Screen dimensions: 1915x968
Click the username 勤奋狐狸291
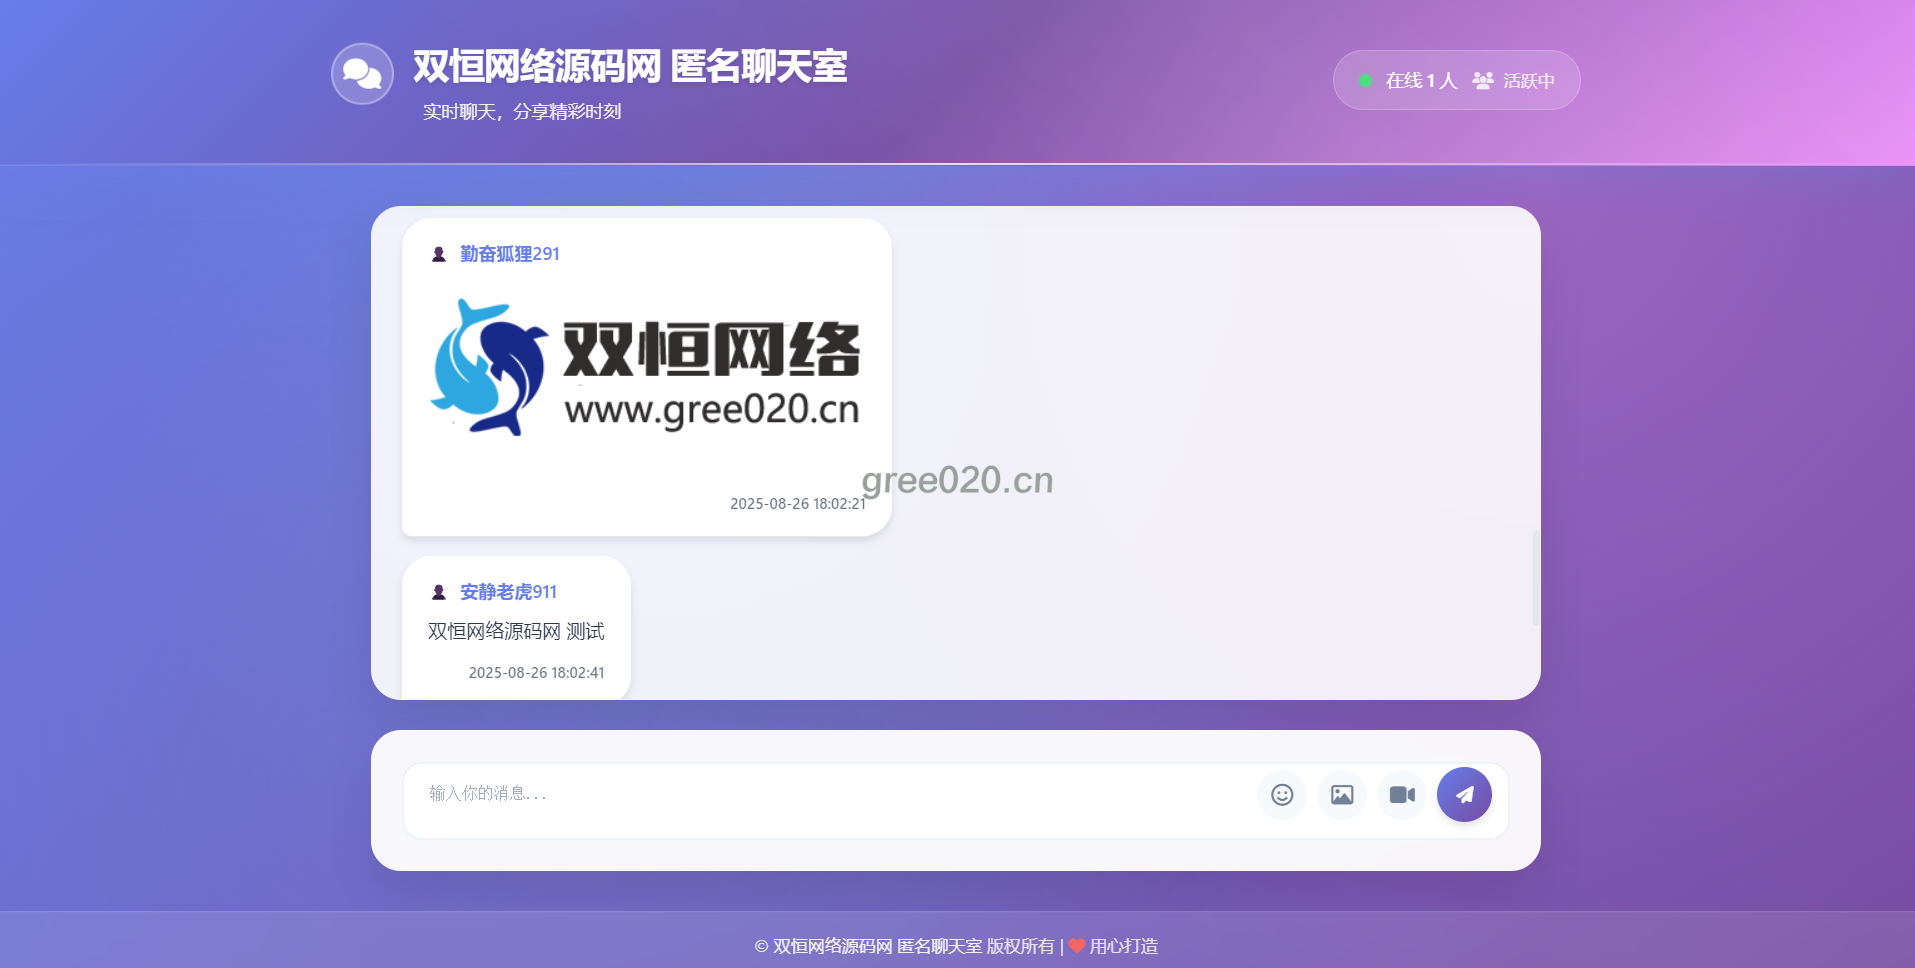coord(510,254)
